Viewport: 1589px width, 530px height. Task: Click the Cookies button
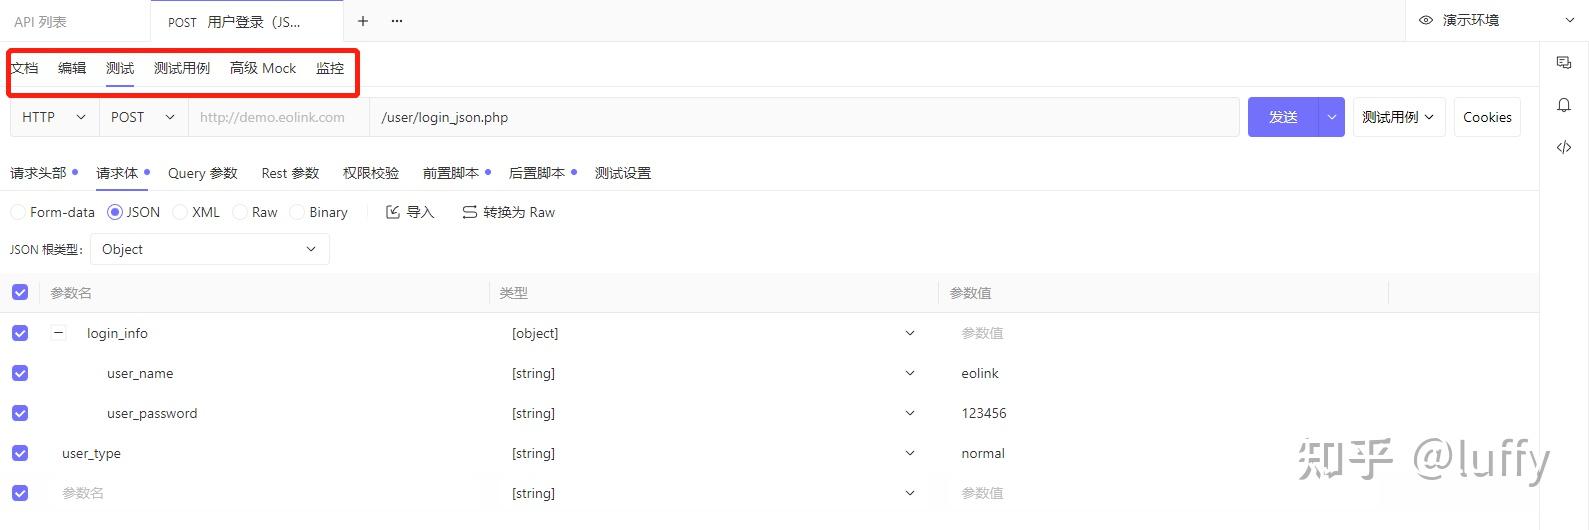[1487, 117]
